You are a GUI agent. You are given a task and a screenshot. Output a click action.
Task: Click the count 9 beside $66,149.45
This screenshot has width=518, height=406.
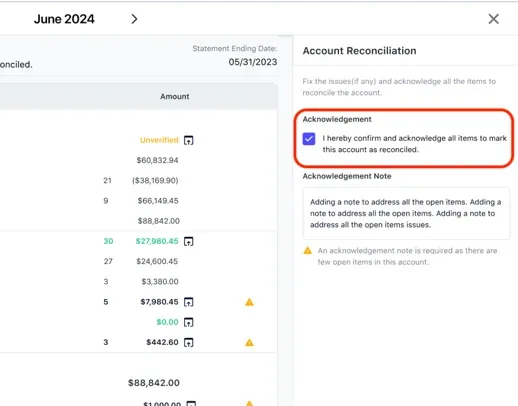pyautogui.click(x=106, y=201)
